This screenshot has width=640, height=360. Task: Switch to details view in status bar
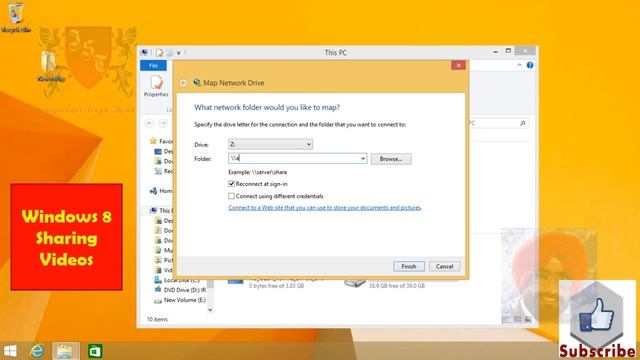(518, 319)
